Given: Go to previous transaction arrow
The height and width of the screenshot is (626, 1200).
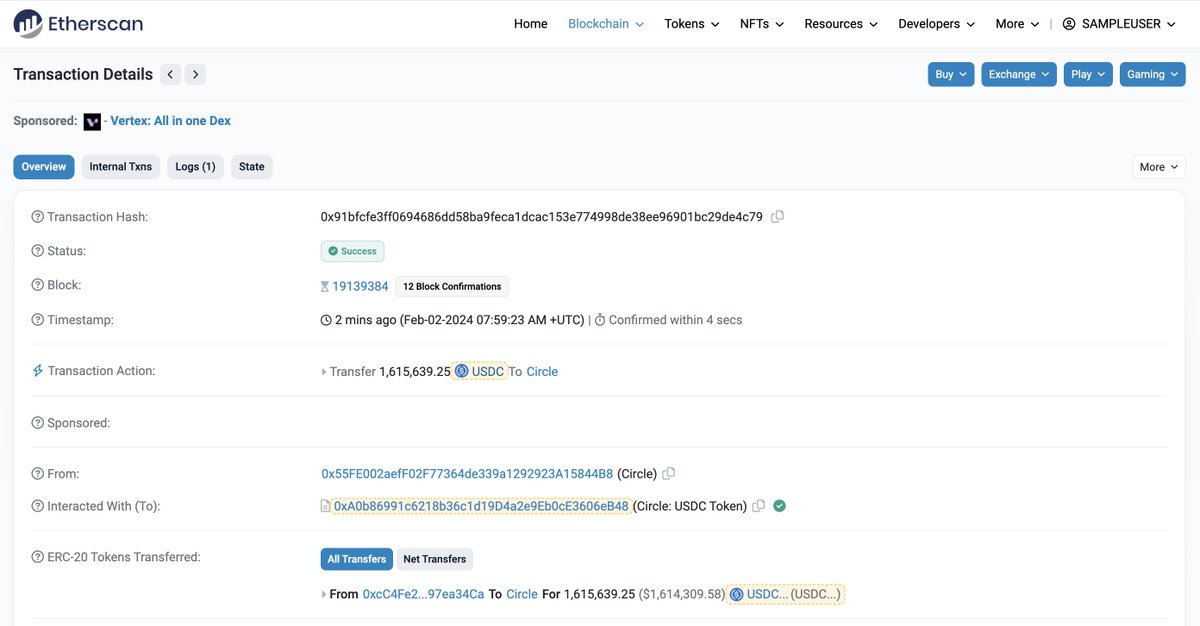Looking at the screenshot, I should pos(171,74).
